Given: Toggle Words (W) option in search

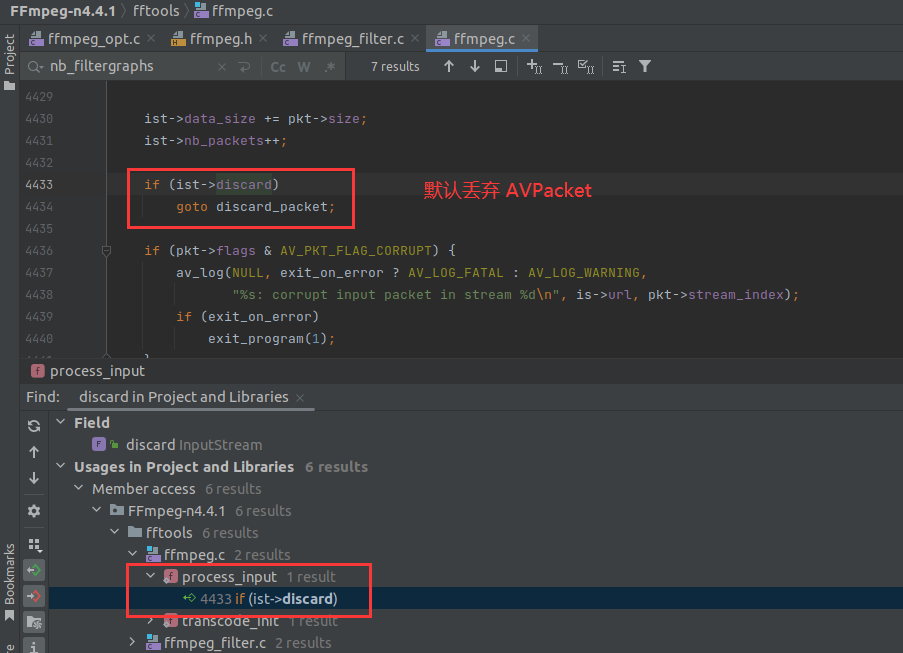Looking at the screenshot, I should pyautogui.click(x=303, y=66).
